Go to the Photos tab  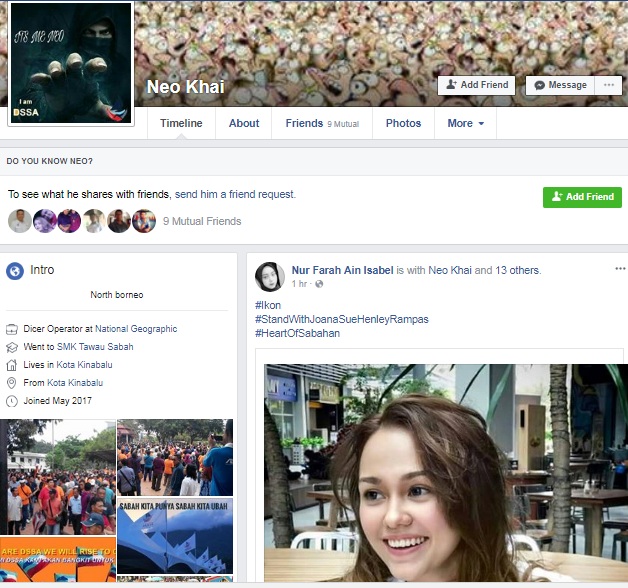(x=403, y=123)
